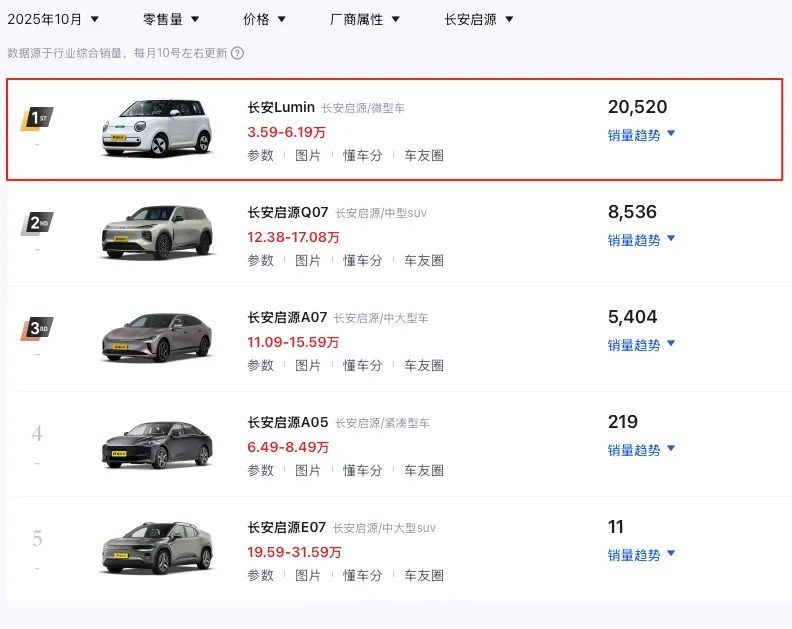This screenshot has height=629, width=792.
Task: View the 长安启源A05 car image
Action: tap(157, 444)
